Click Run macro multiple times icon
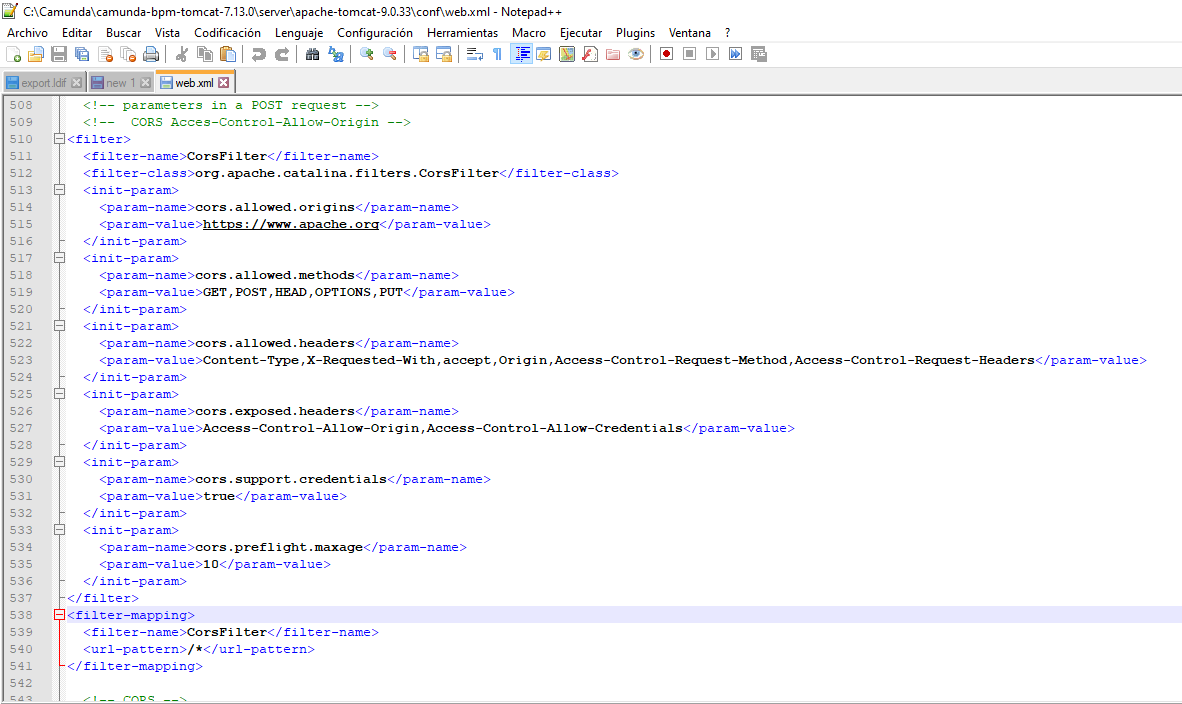 tap(736, 54)
